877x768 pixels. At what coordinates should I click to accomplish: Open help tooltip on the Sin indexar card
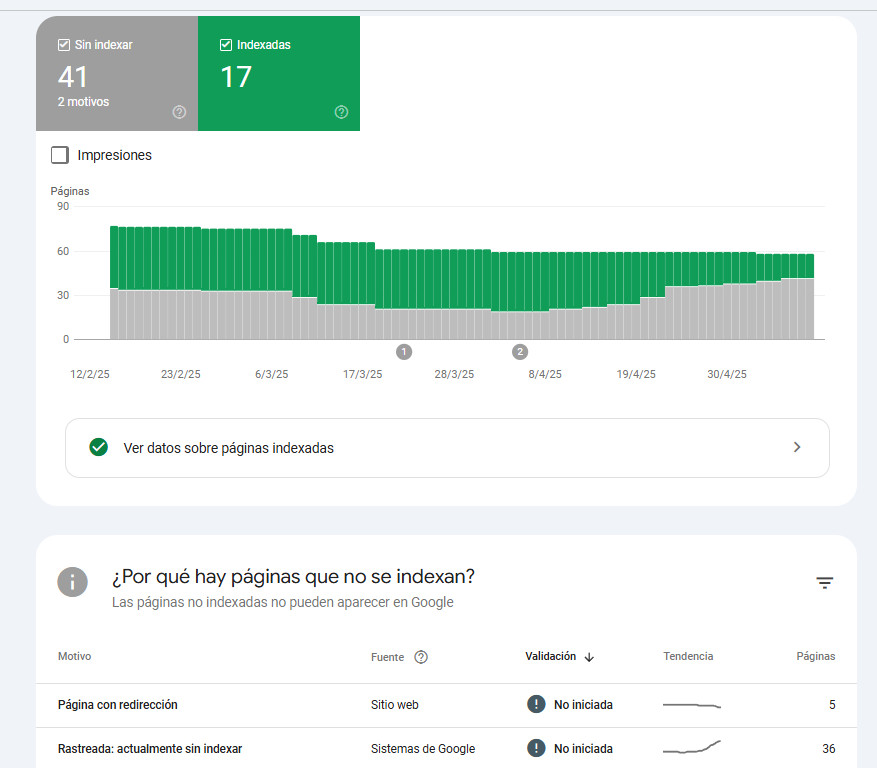180,113
